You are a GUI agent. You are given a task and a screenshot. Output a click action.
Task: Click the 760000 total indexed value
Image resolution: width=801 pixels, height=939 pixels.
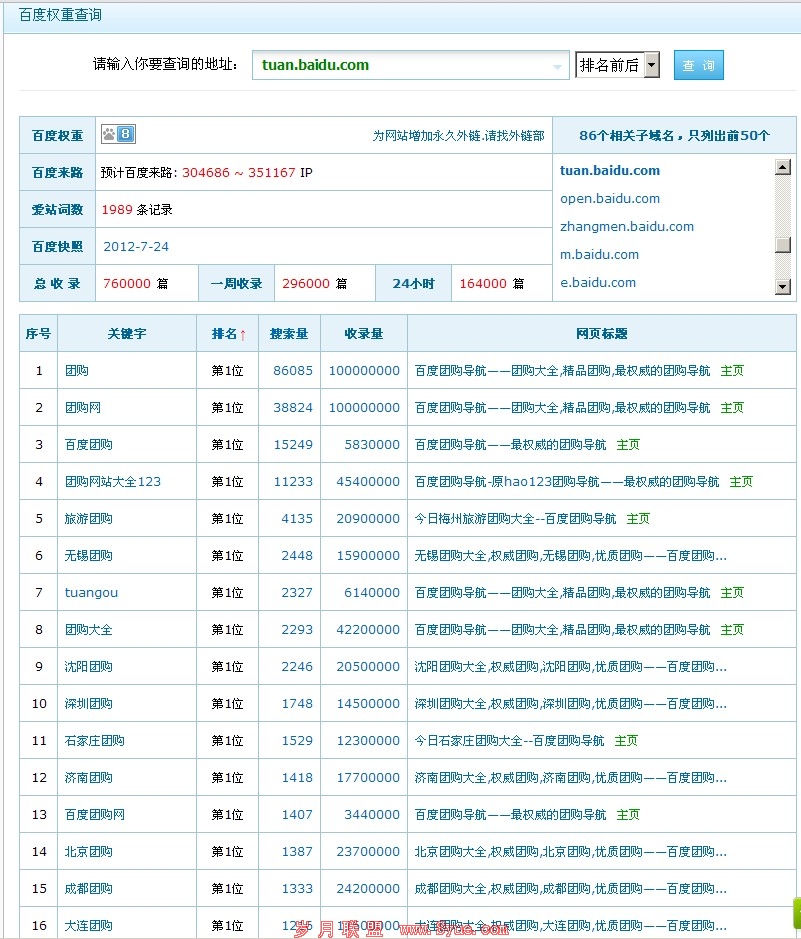pos(127,283)
